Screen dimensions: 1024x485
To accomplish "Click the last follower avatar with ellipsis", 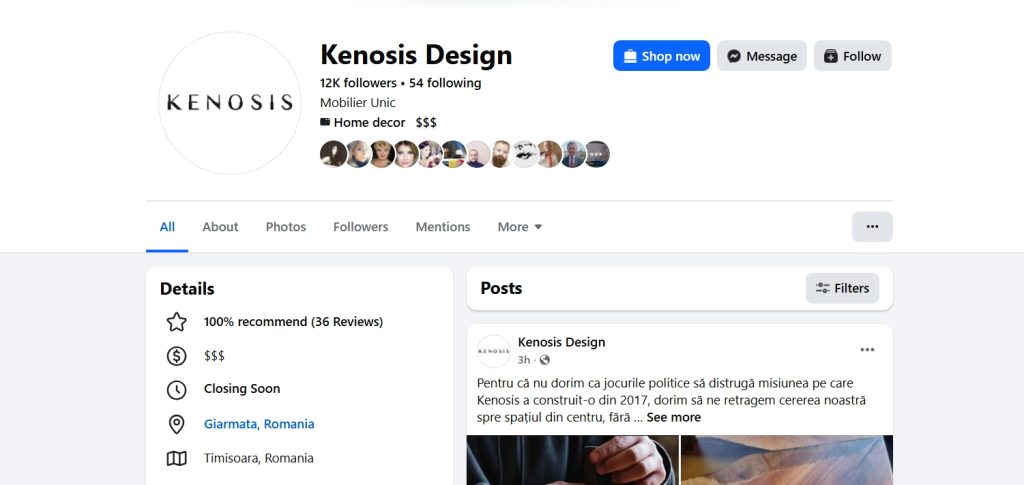I will click(597, 154).
